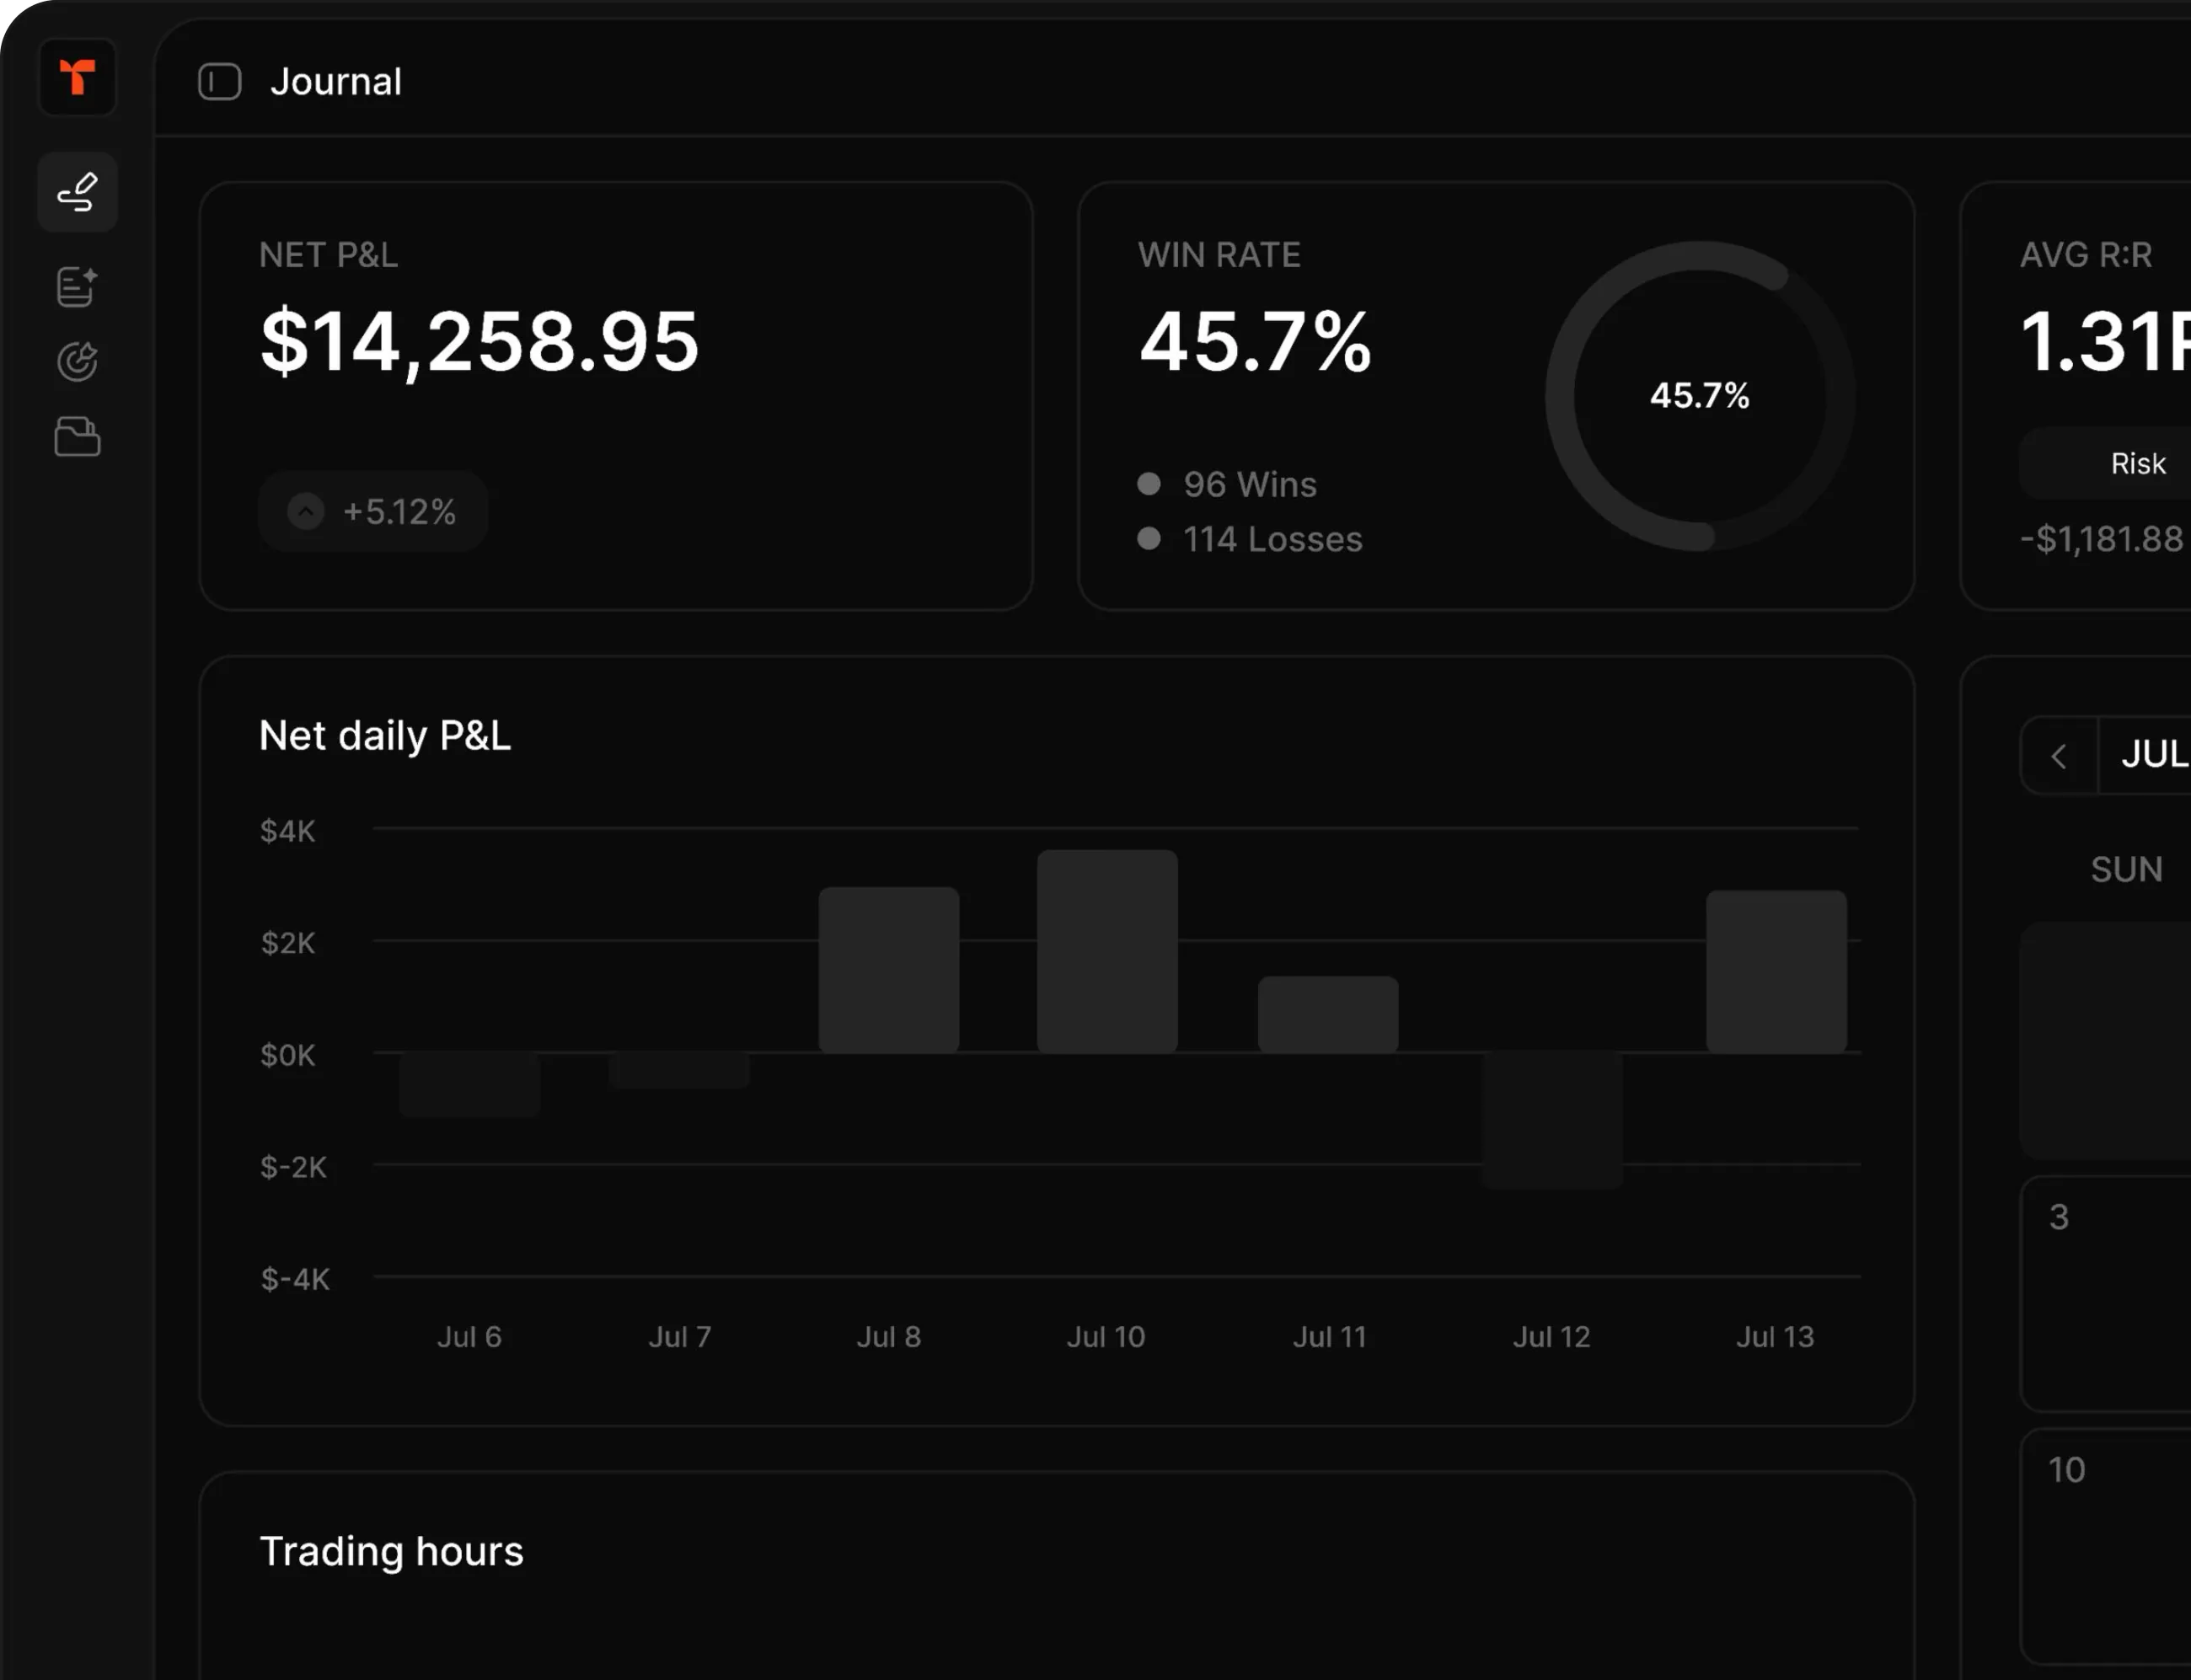This screenshot has height=1680, width=2191.
Task: Click the Jul 12 loss bar
Action: pyautogui.click(x=1552, y=1120)
